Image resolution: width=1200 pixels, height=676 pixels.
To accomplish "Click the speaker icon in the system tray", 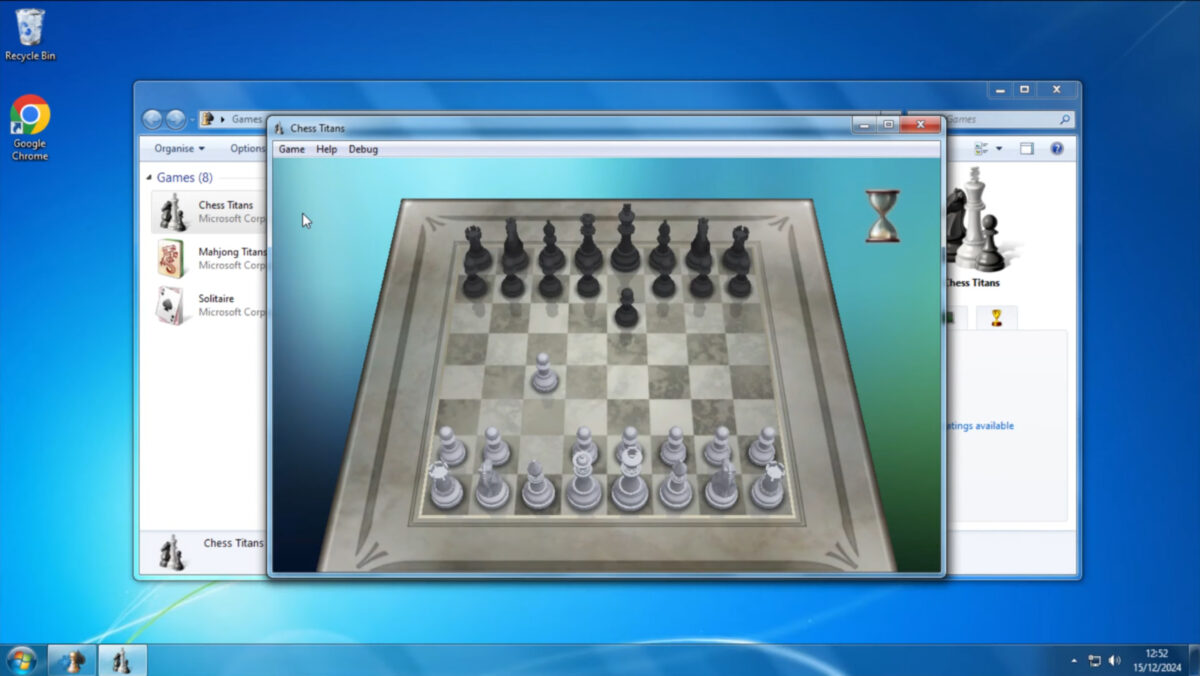I will pyautogui.click(x=1115, y=661).
